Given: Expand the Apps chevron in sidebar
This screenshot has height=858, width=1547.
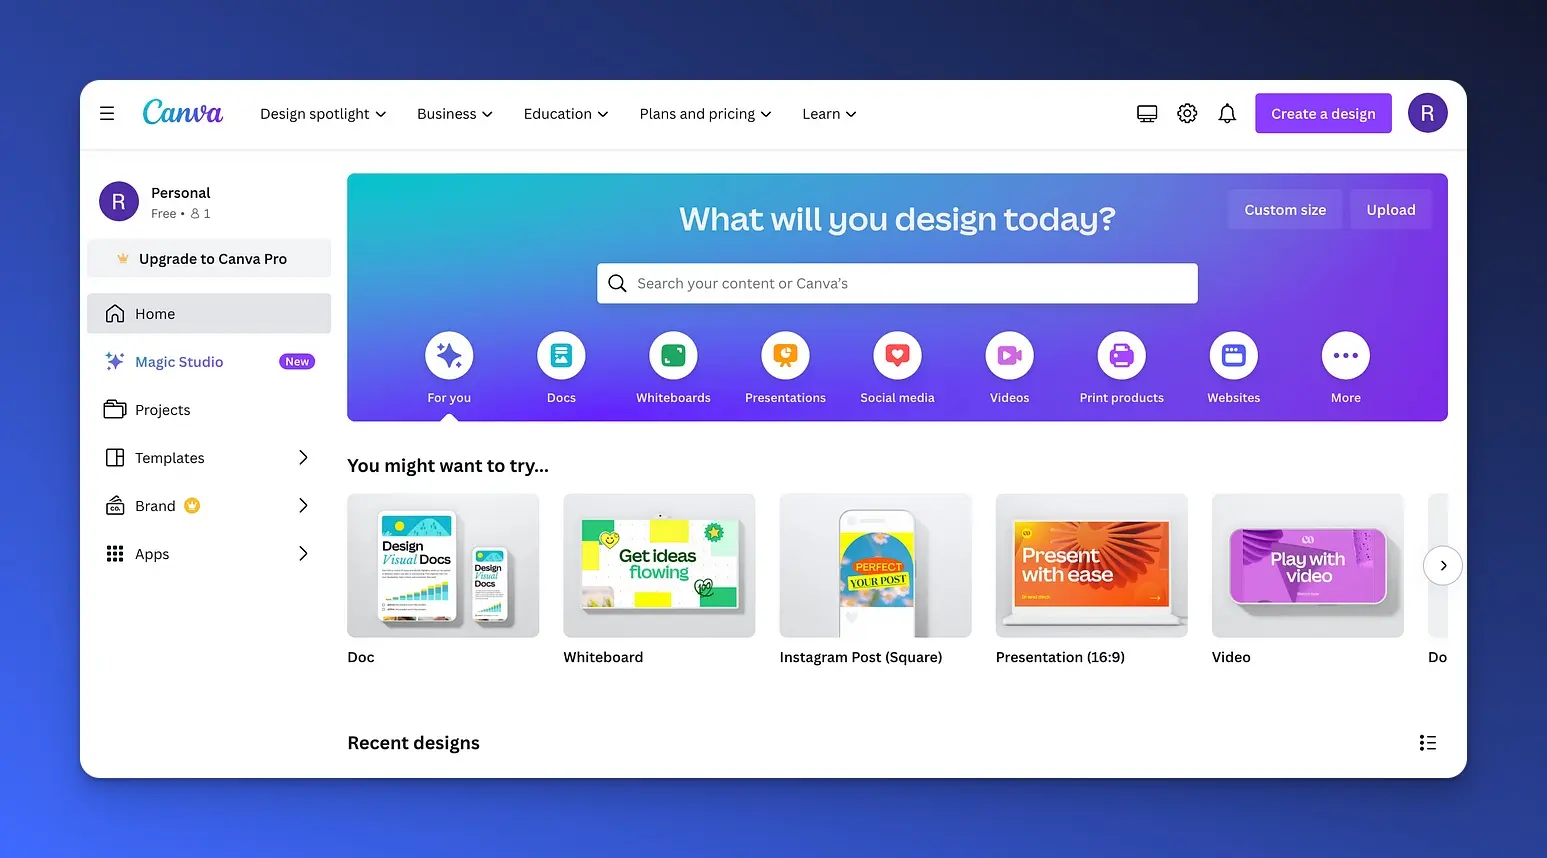Looking at the screenshot, I should pyautogui.click(x=303, y=554).
